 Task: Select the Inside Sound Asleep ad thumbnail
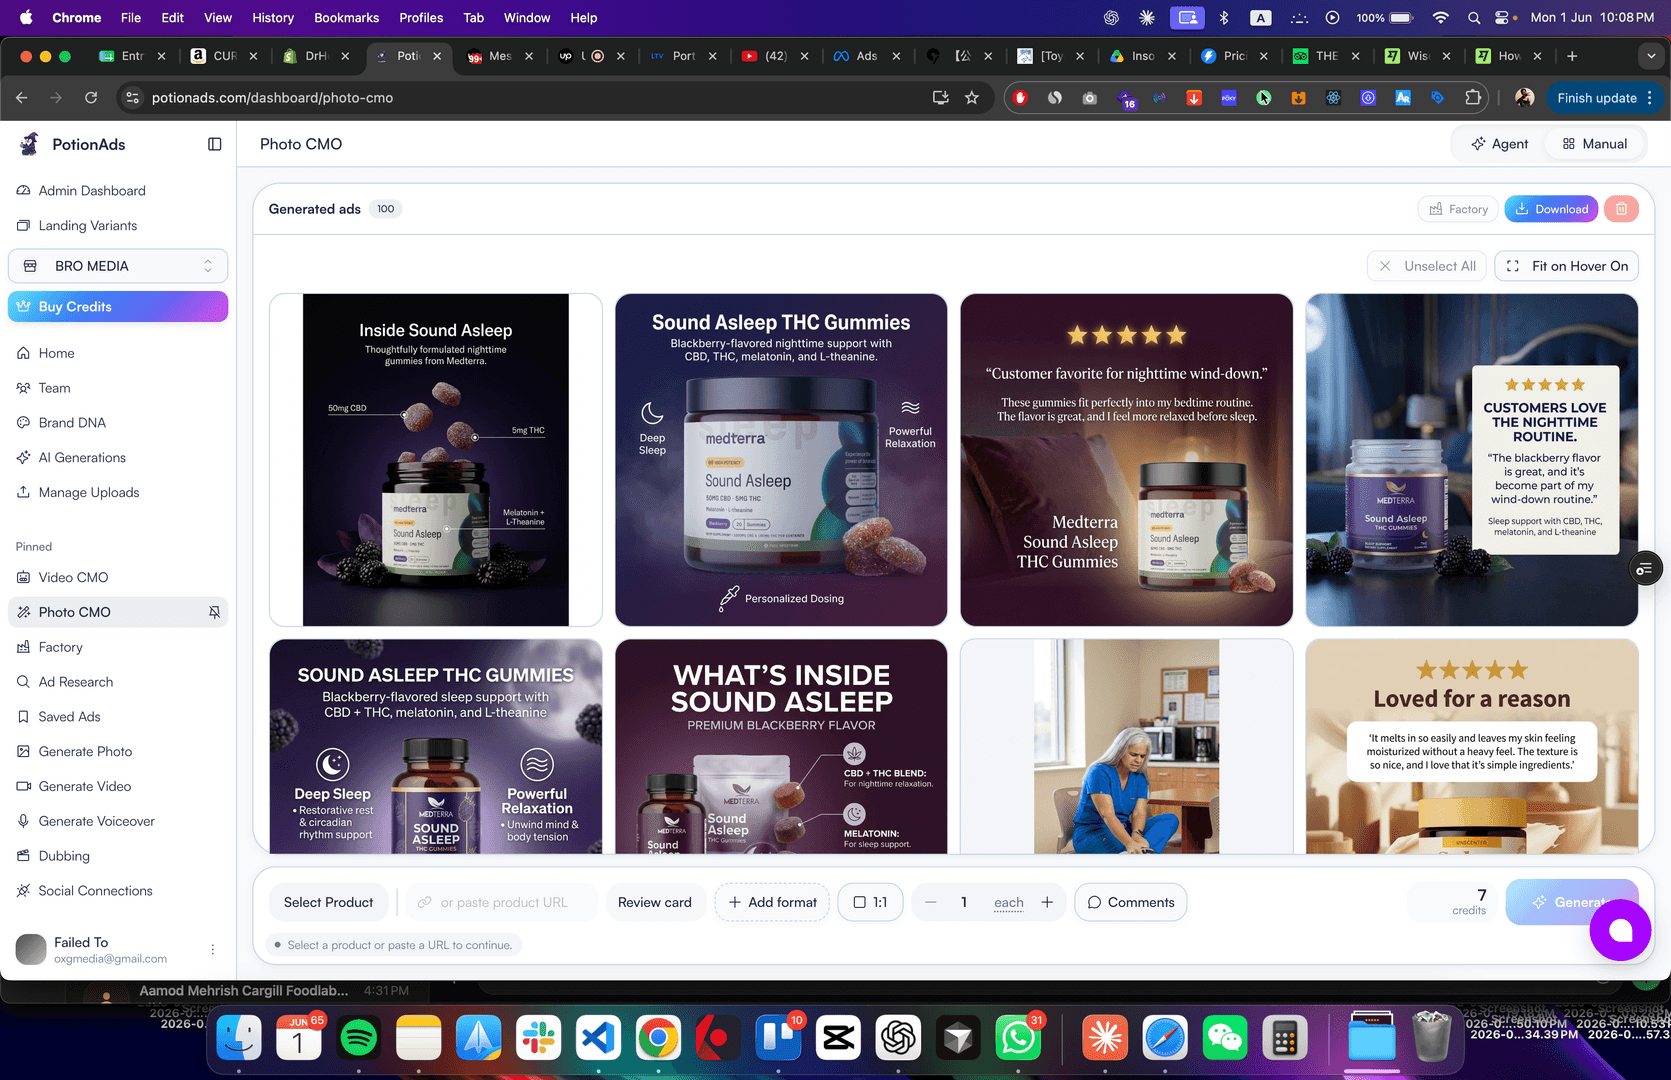(436, 460)
